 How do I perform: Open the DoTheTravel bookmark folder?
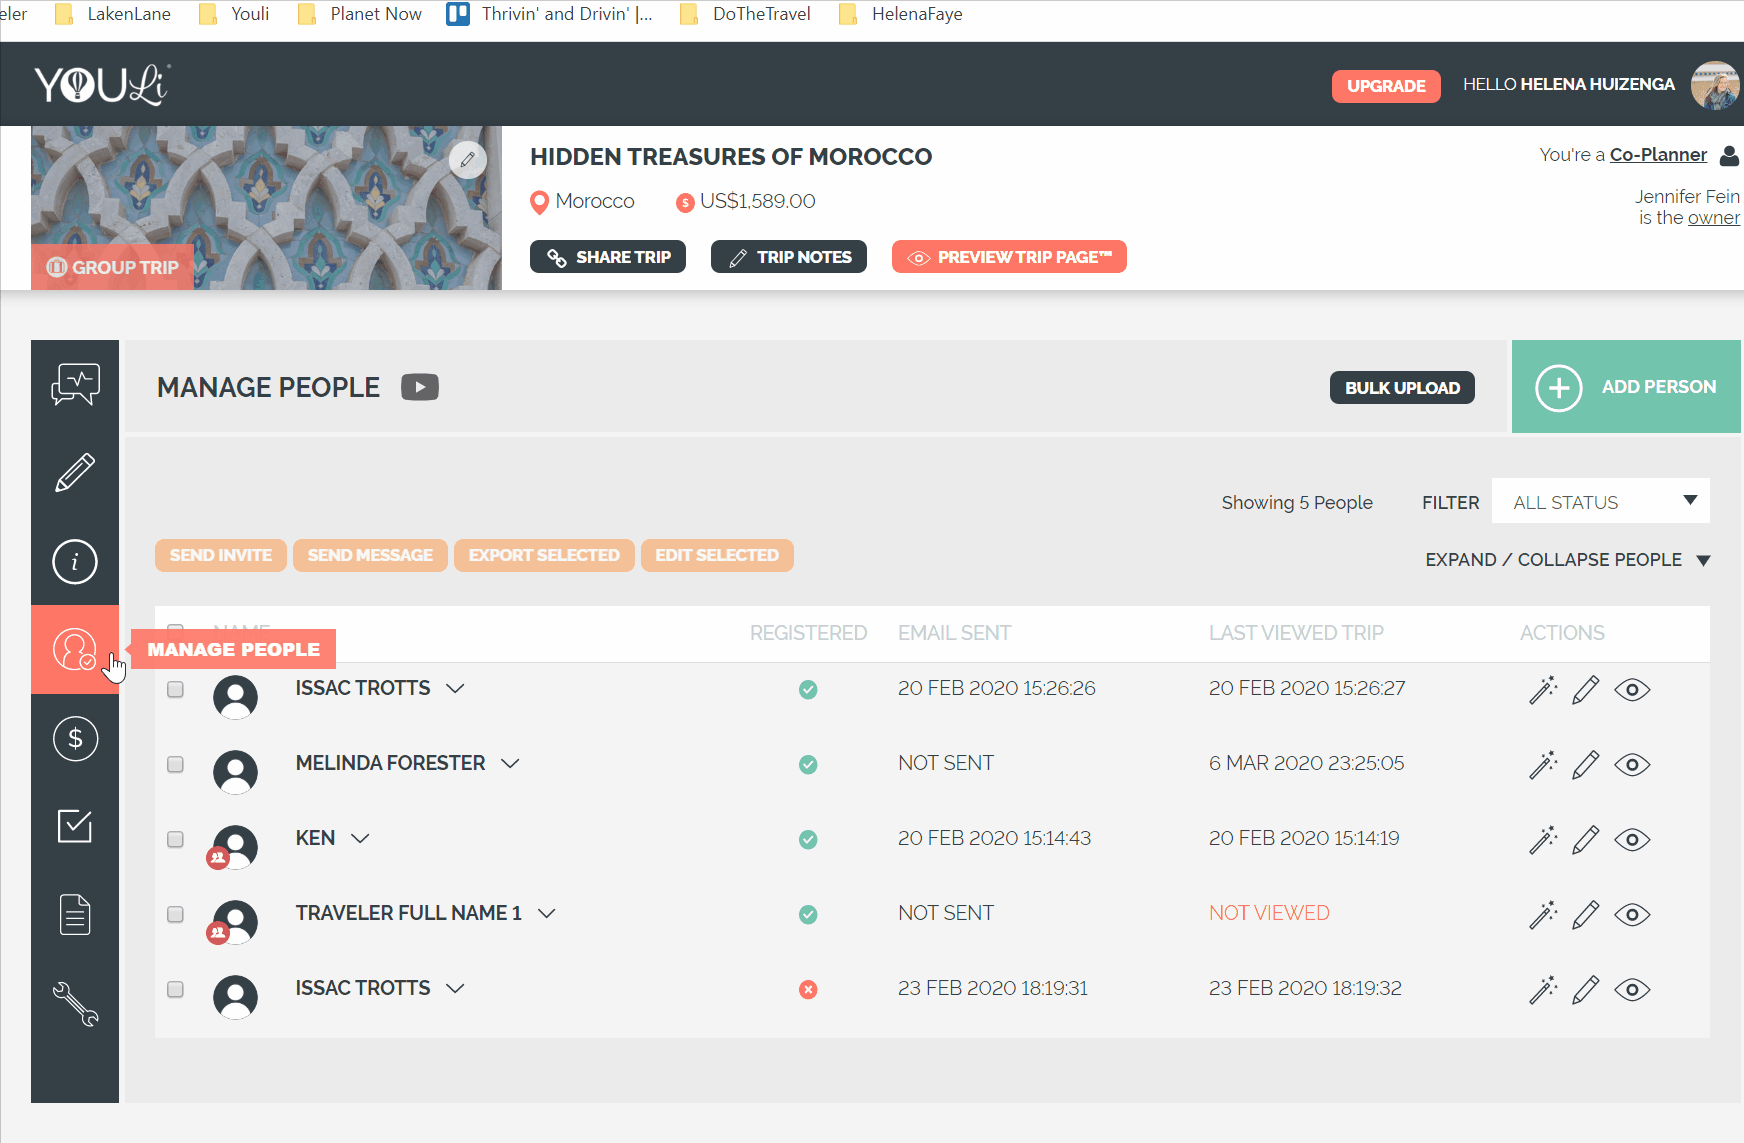(x=745, y=14)
